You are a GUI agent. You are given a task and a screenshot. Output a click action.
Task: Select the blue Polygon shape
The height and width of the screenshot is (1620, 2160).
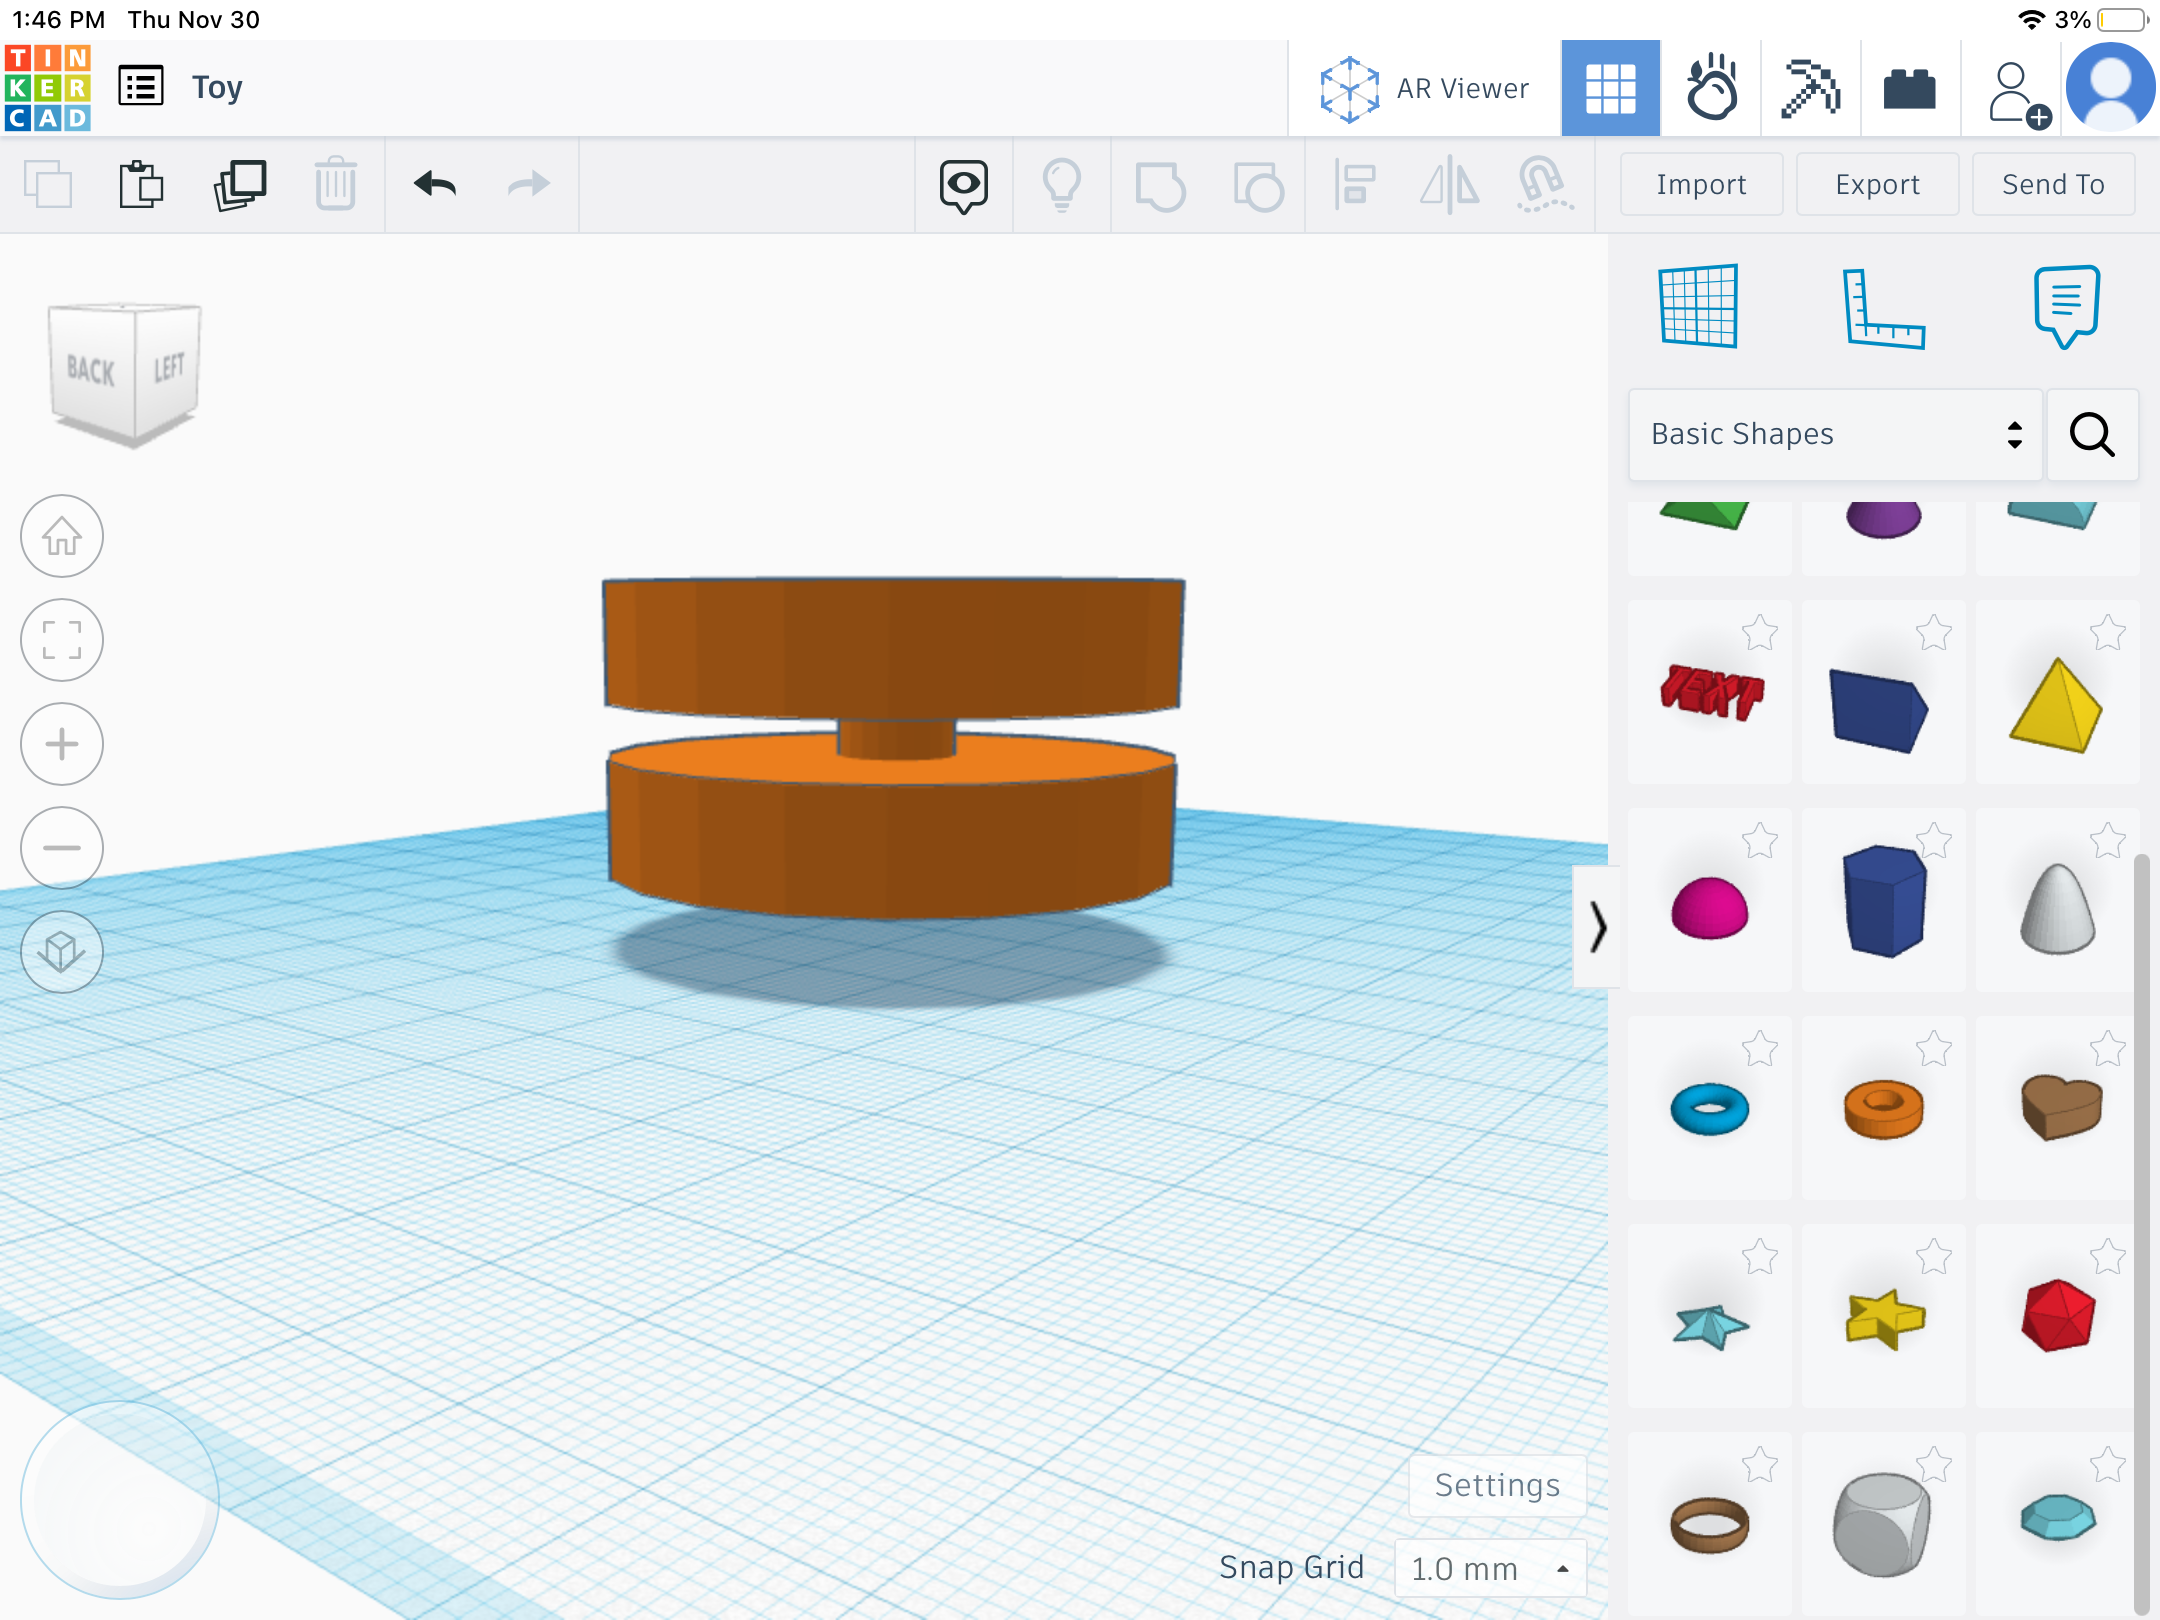[1883, 900]
